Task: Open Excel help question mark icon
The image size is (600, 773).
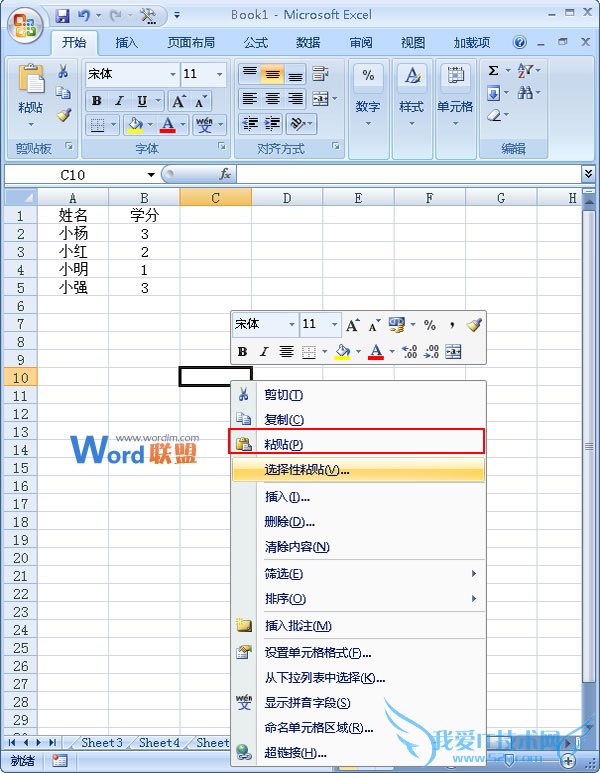Action: tap(520, 42)
